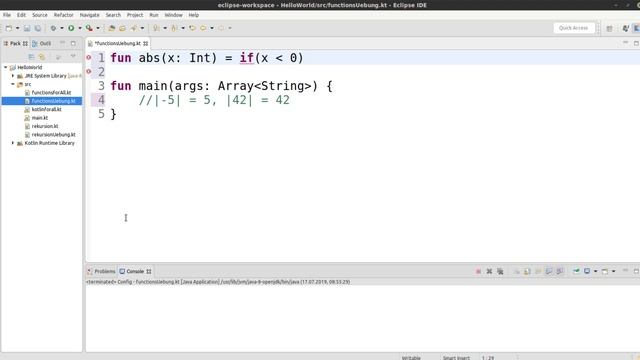640x360 pixels.
Task: Click the Next Annotation toolbar icon
Action: tap(156, 28)
